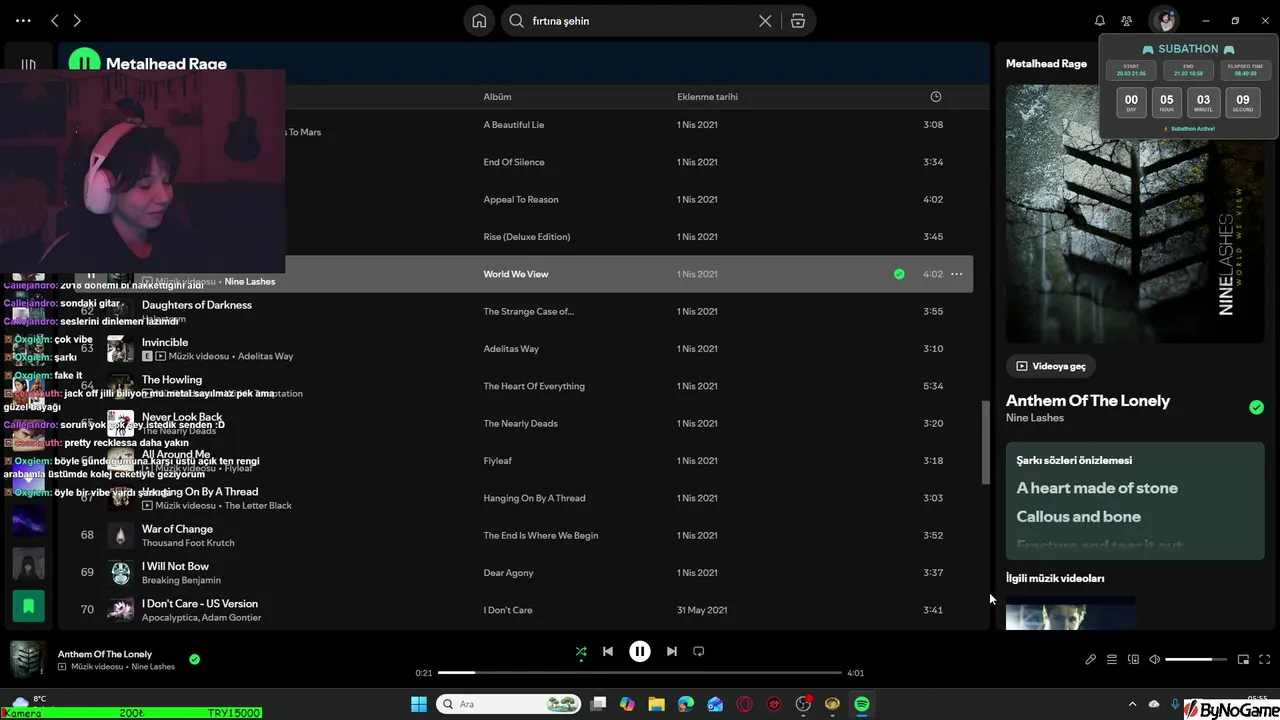1280x720 pixels.
Task: Open the End Of Silence album cell
Action: tap(514, 162)
